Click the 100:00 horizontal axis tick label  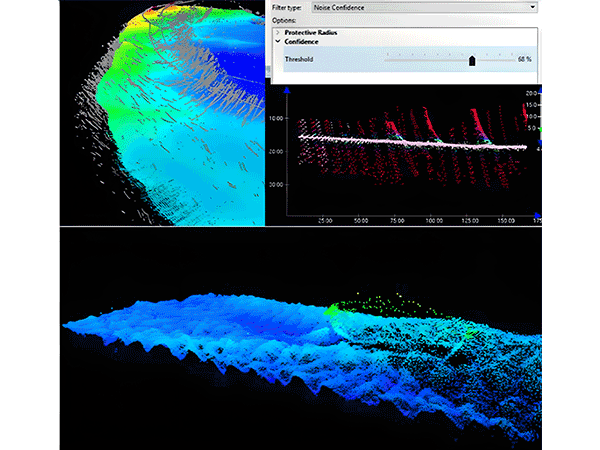433,219
